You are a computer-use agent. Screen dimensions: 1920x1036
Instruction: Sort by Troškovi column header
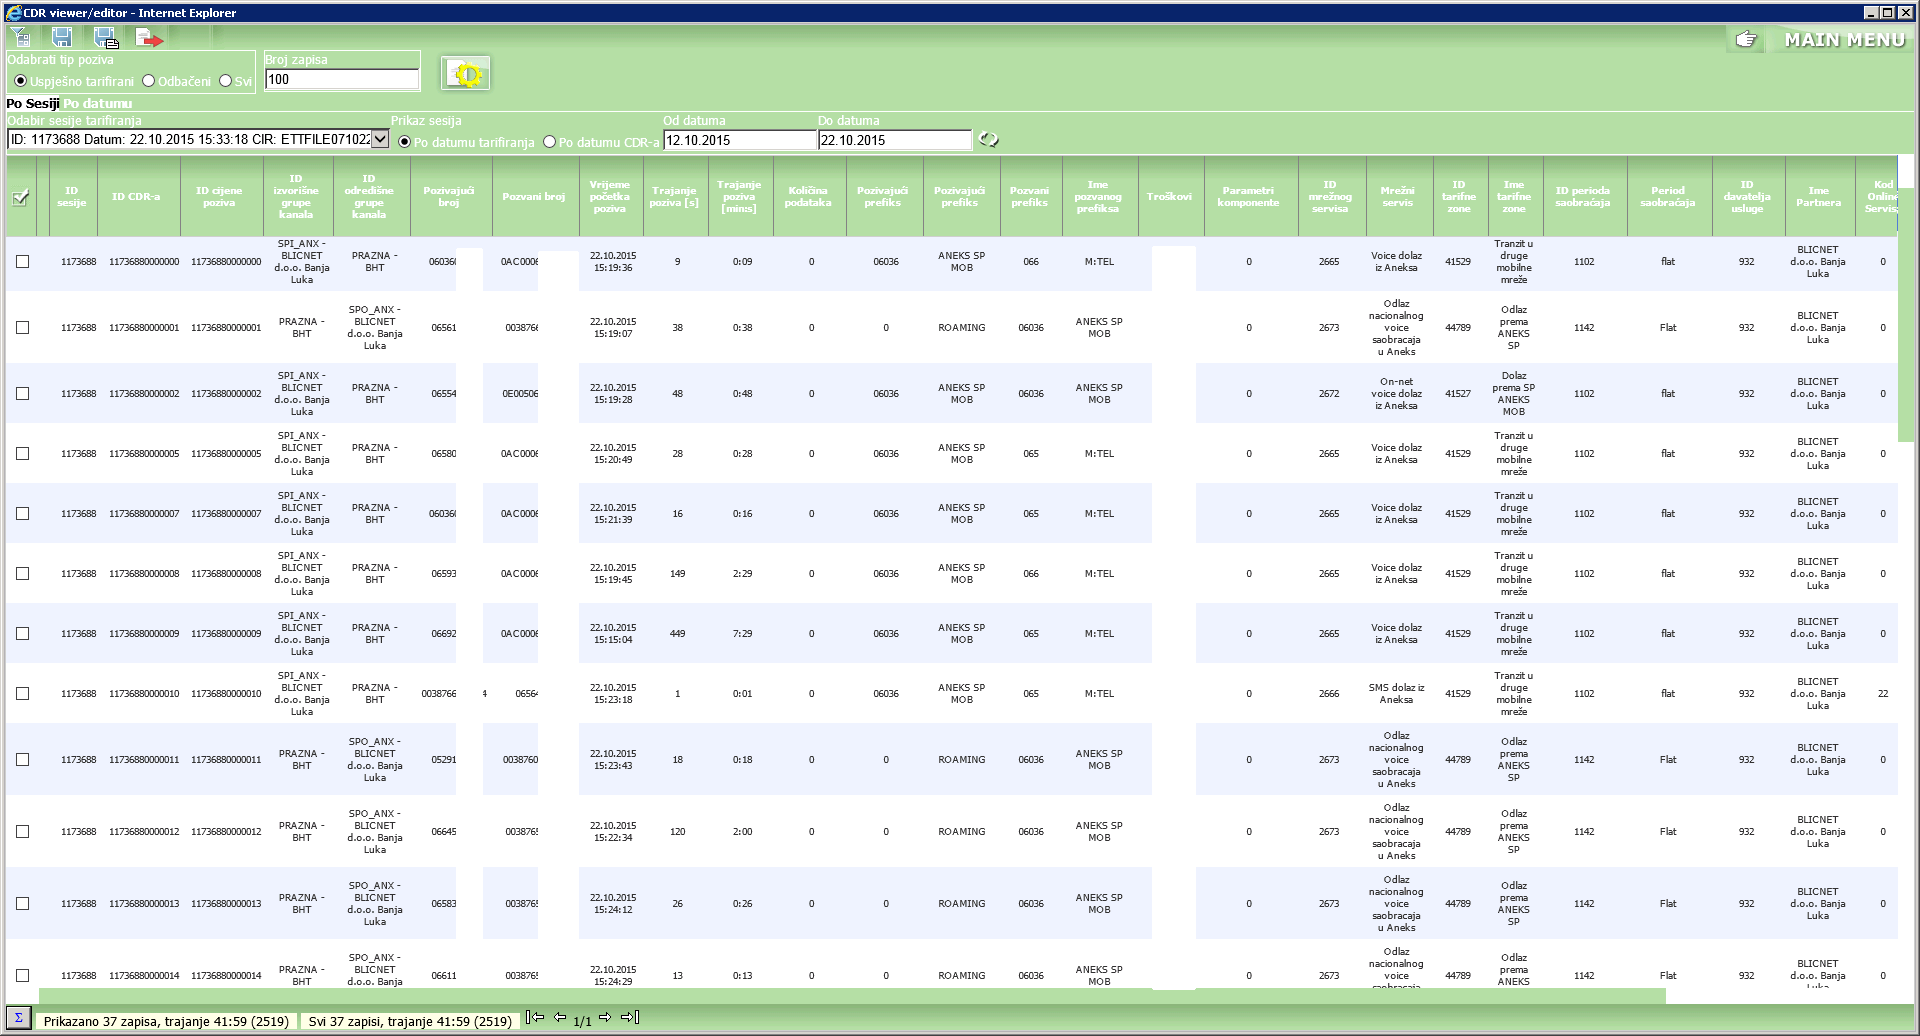[x=1169, y=197]
